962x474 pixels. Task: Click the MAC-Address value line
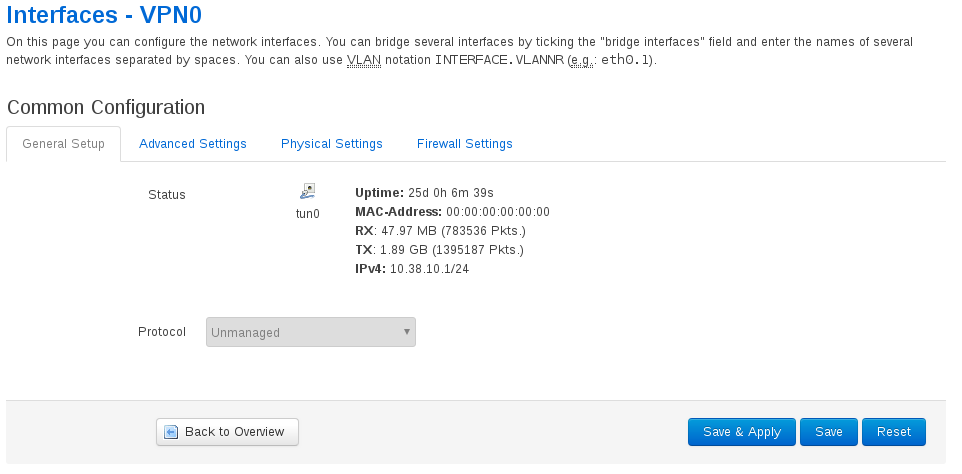pyautogui.click(x=452, y=212)
